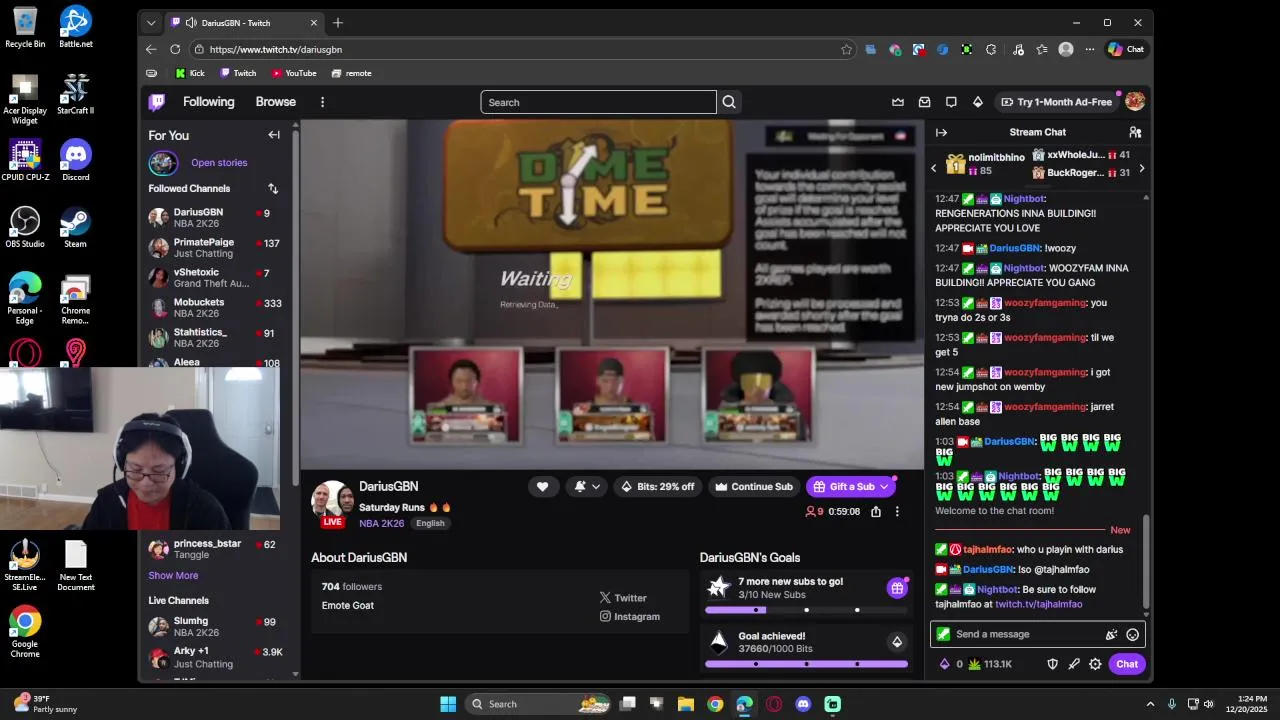This screenshot has height=720, width=1280.
Task: Open the notifications inbox icon
Action: click(925, 102)
